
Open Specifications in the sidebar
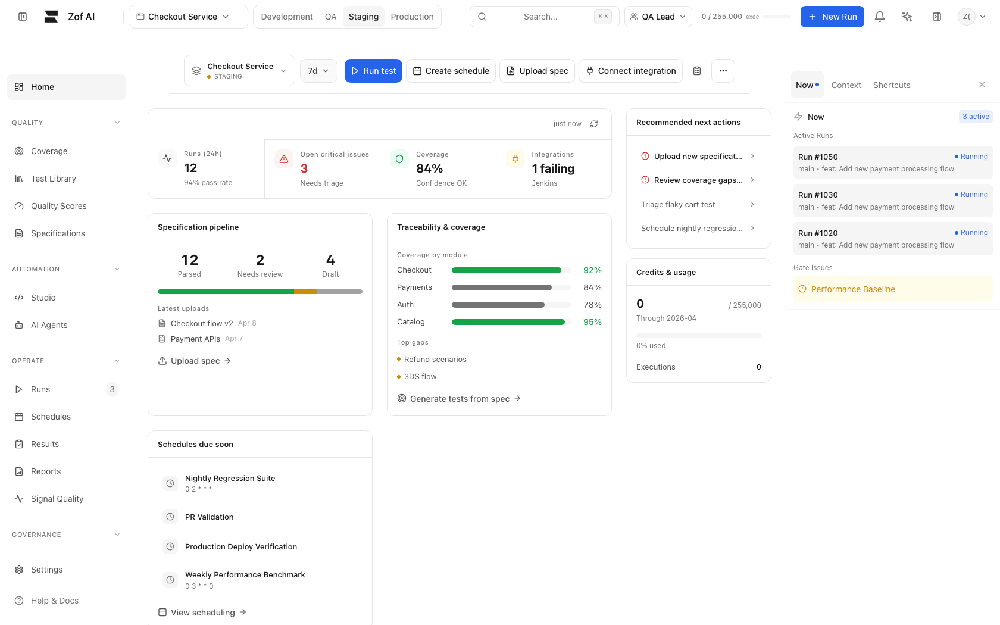click(x=66, y=233)
